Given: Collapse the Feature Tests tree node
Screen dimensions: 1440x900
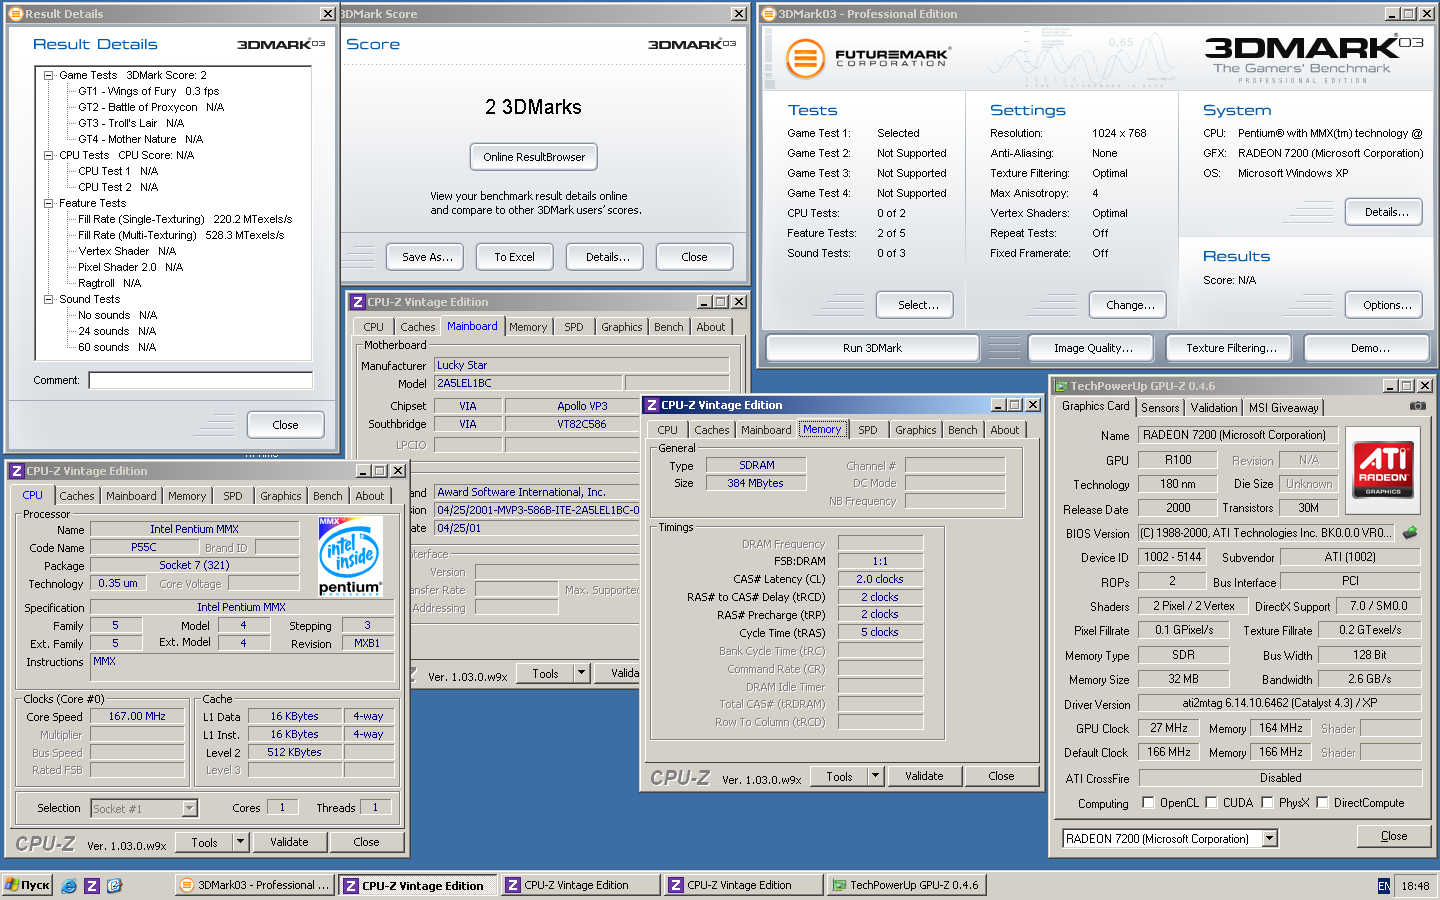Looking at the screenshot, I should 48,203.
